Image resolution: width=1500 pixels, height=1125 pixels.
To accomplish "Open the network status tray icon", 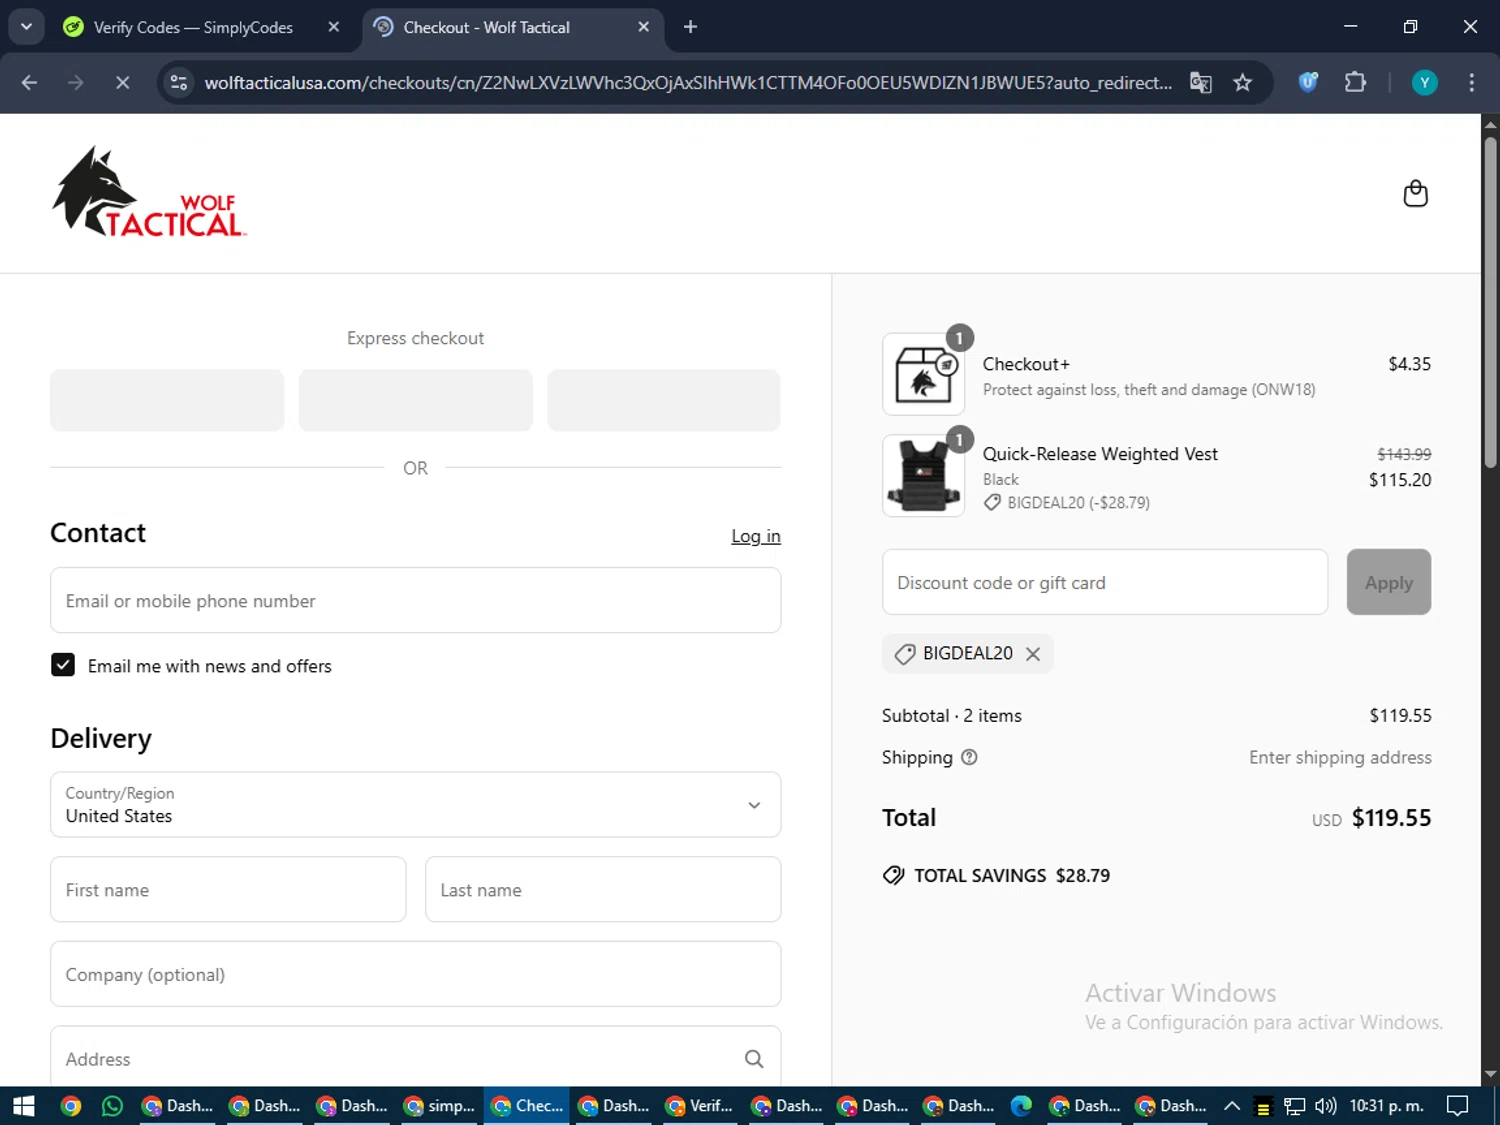I will [1294, 1106].
